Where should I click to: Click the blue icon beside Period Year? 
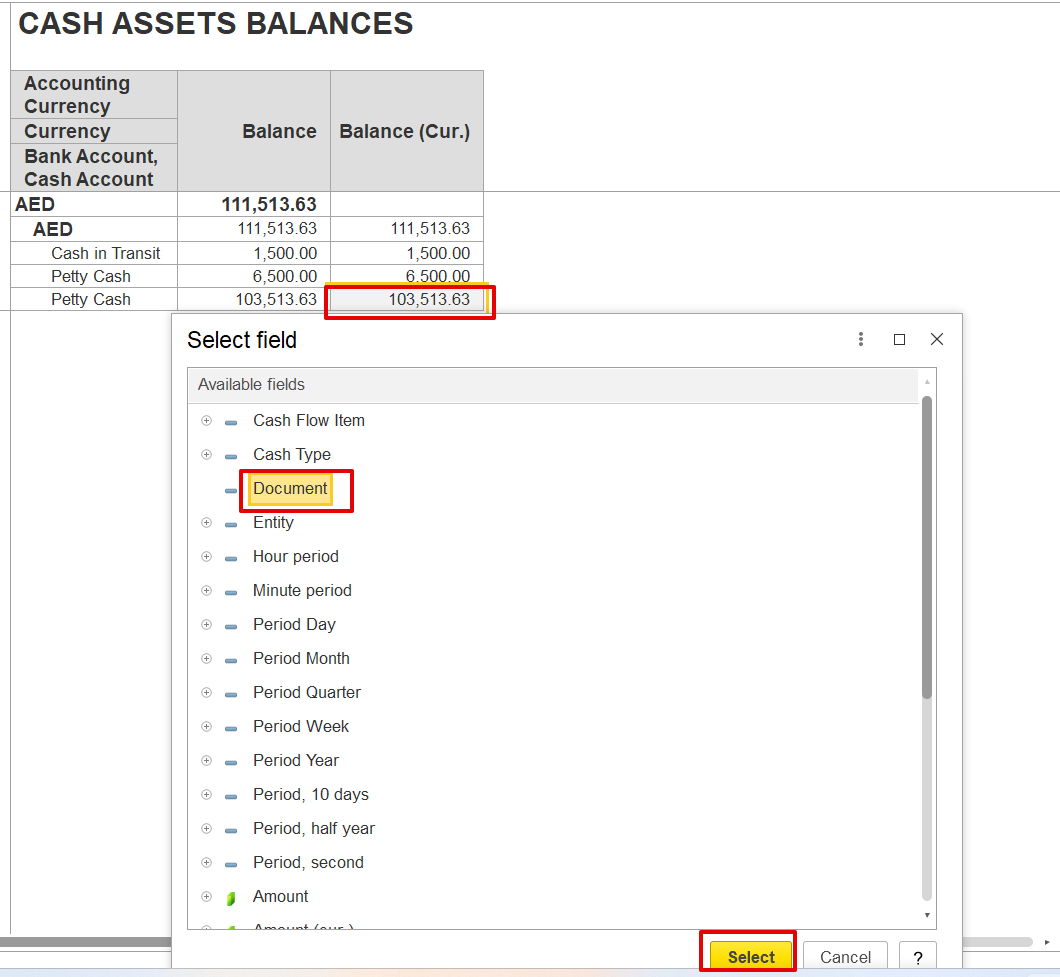[x=231, y=762]
